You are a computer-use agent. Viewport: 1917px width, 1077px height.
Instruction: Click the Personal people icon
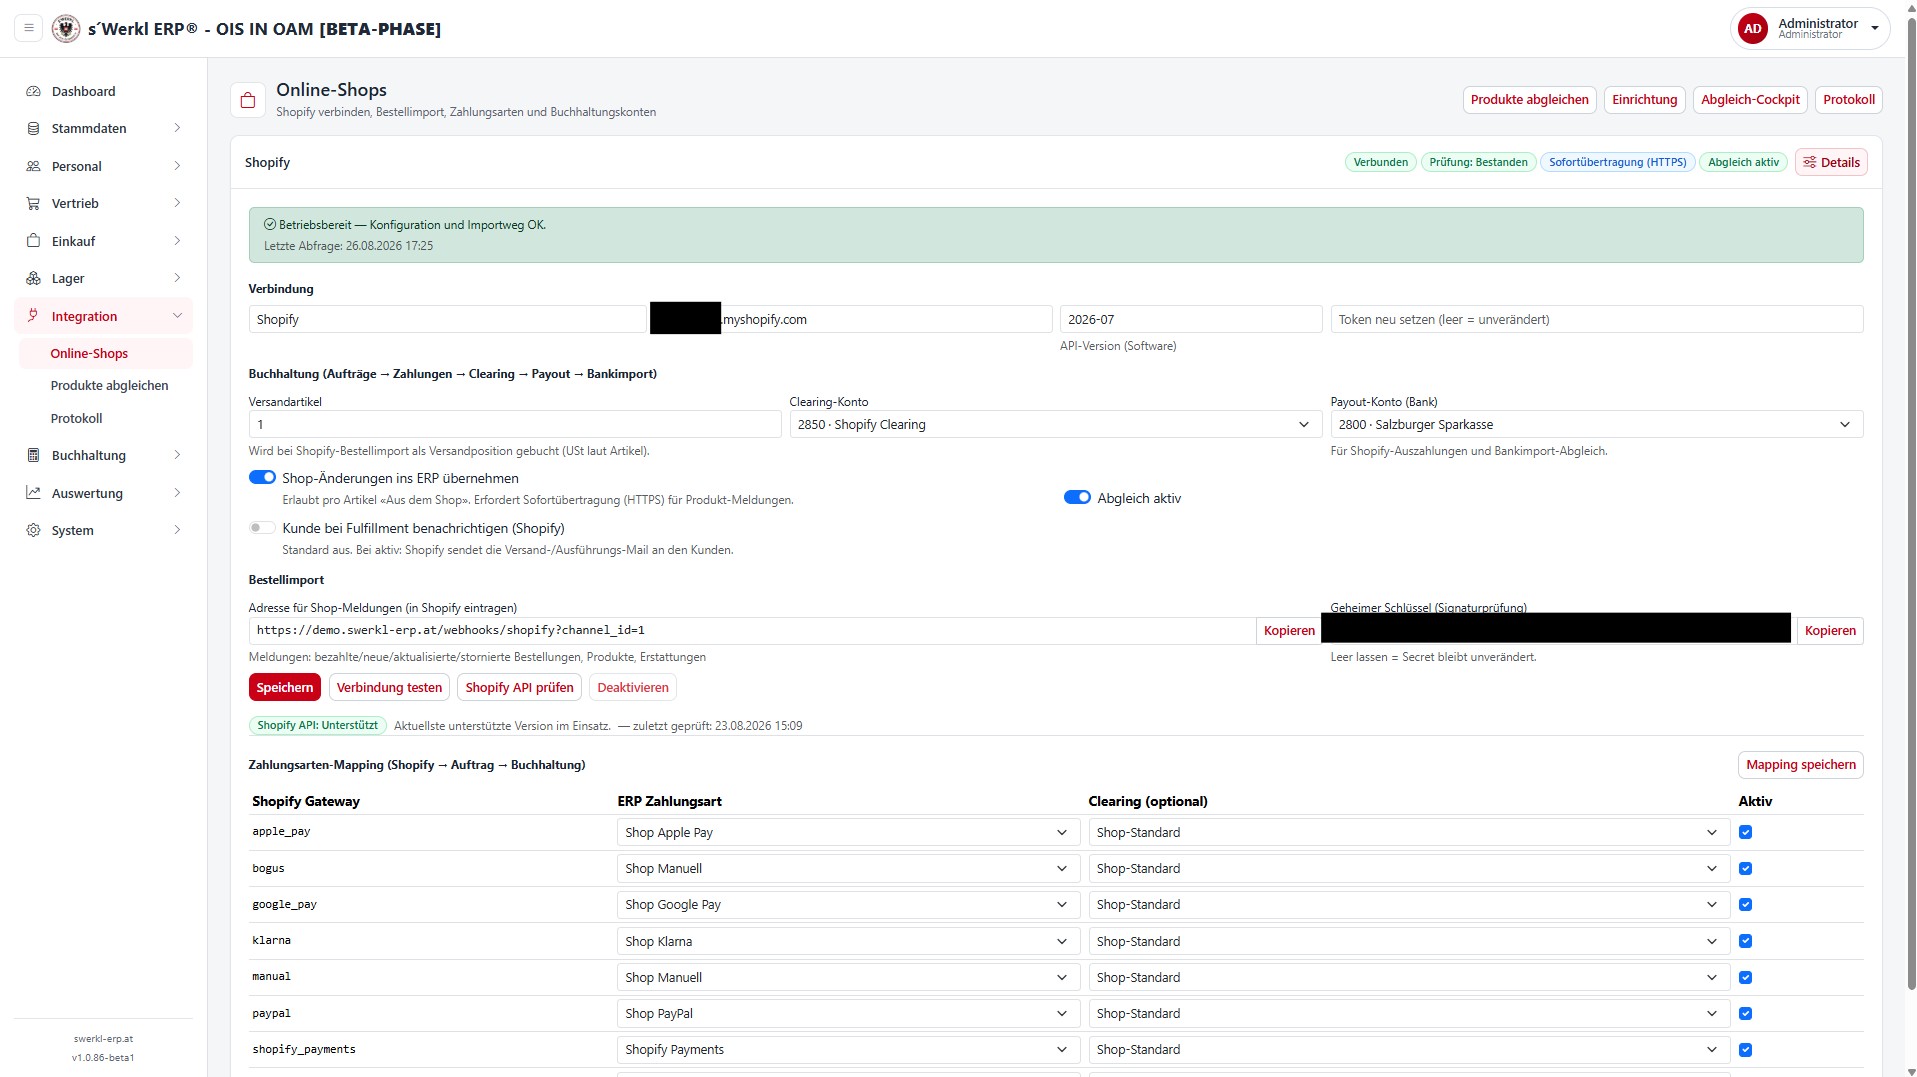point(33,166)
